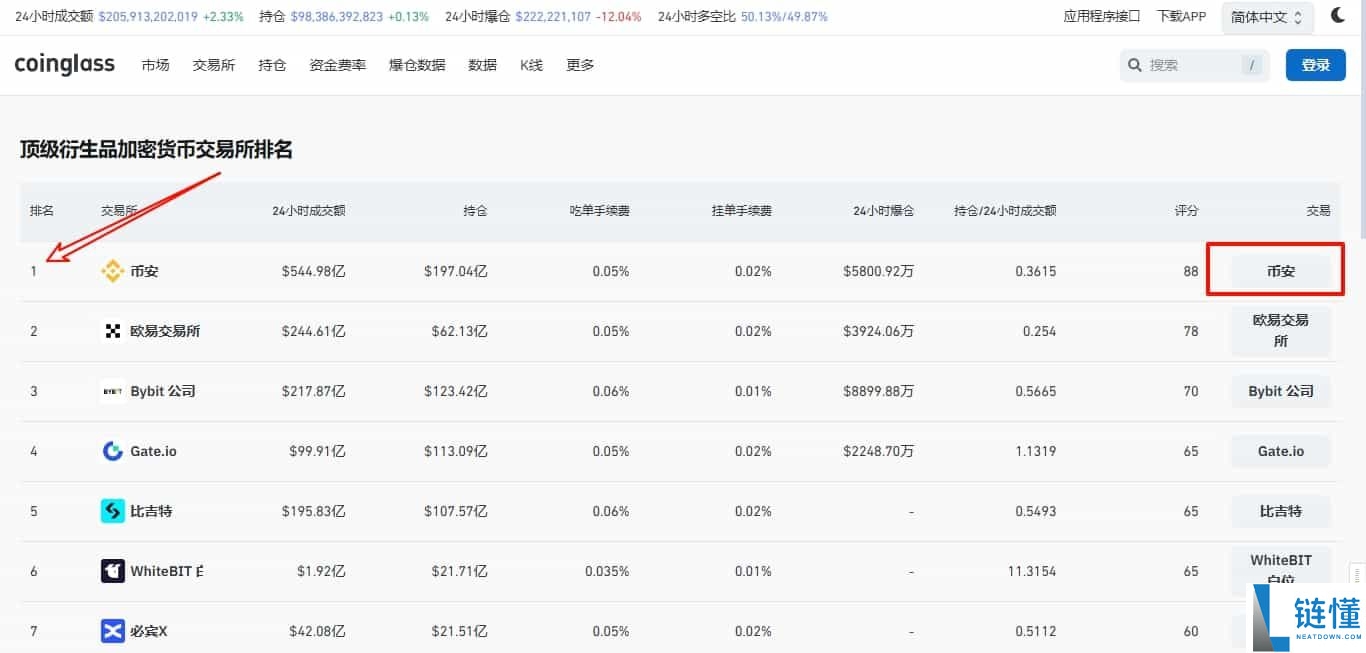Viewport: 1366px width, 653px height.
Task: Click the WhiteBIT exchange logo icon
Action: pos(112,570)
